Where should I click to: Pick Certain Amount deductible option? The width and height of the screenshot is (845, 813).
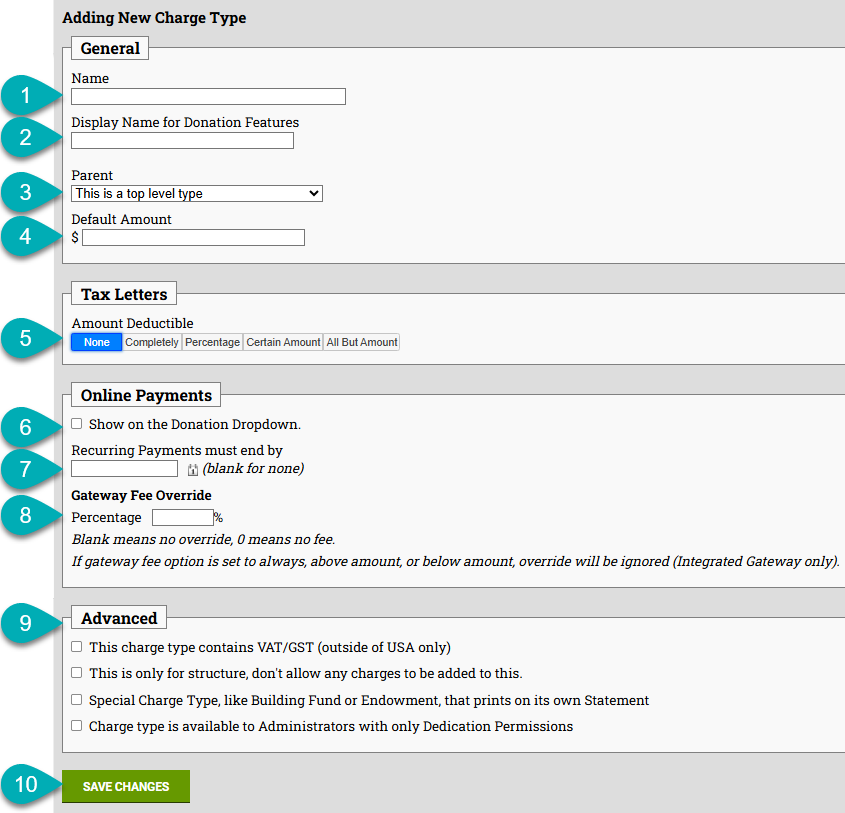click(283, 342)
